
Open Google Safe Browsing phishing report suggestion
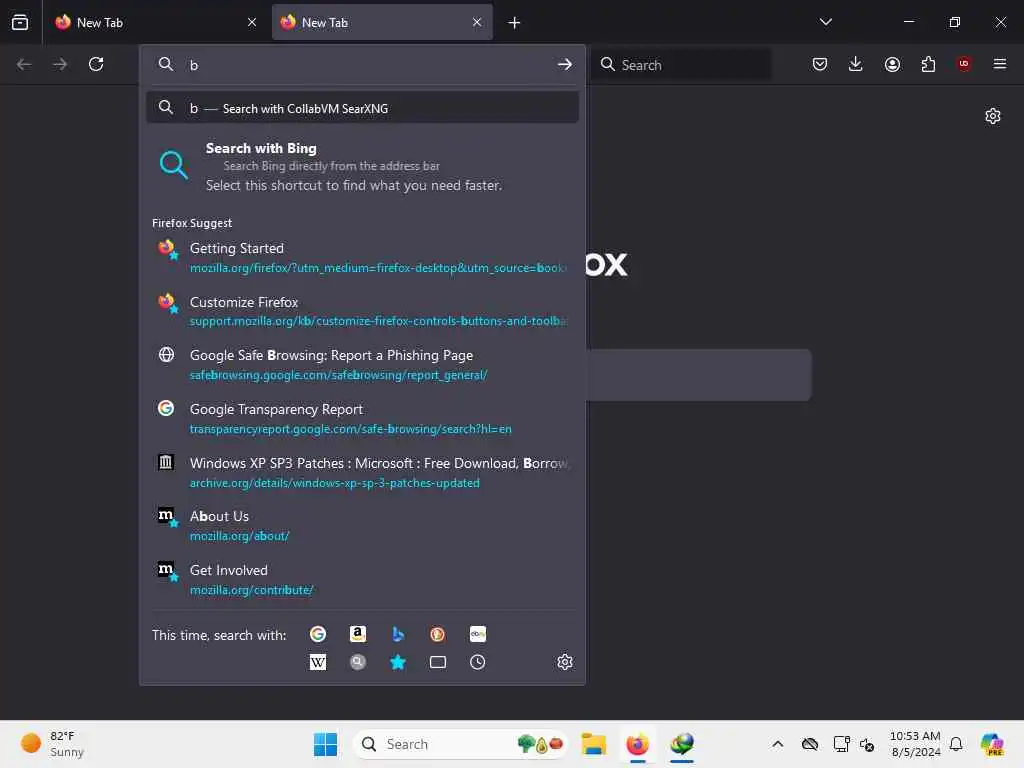362,364
